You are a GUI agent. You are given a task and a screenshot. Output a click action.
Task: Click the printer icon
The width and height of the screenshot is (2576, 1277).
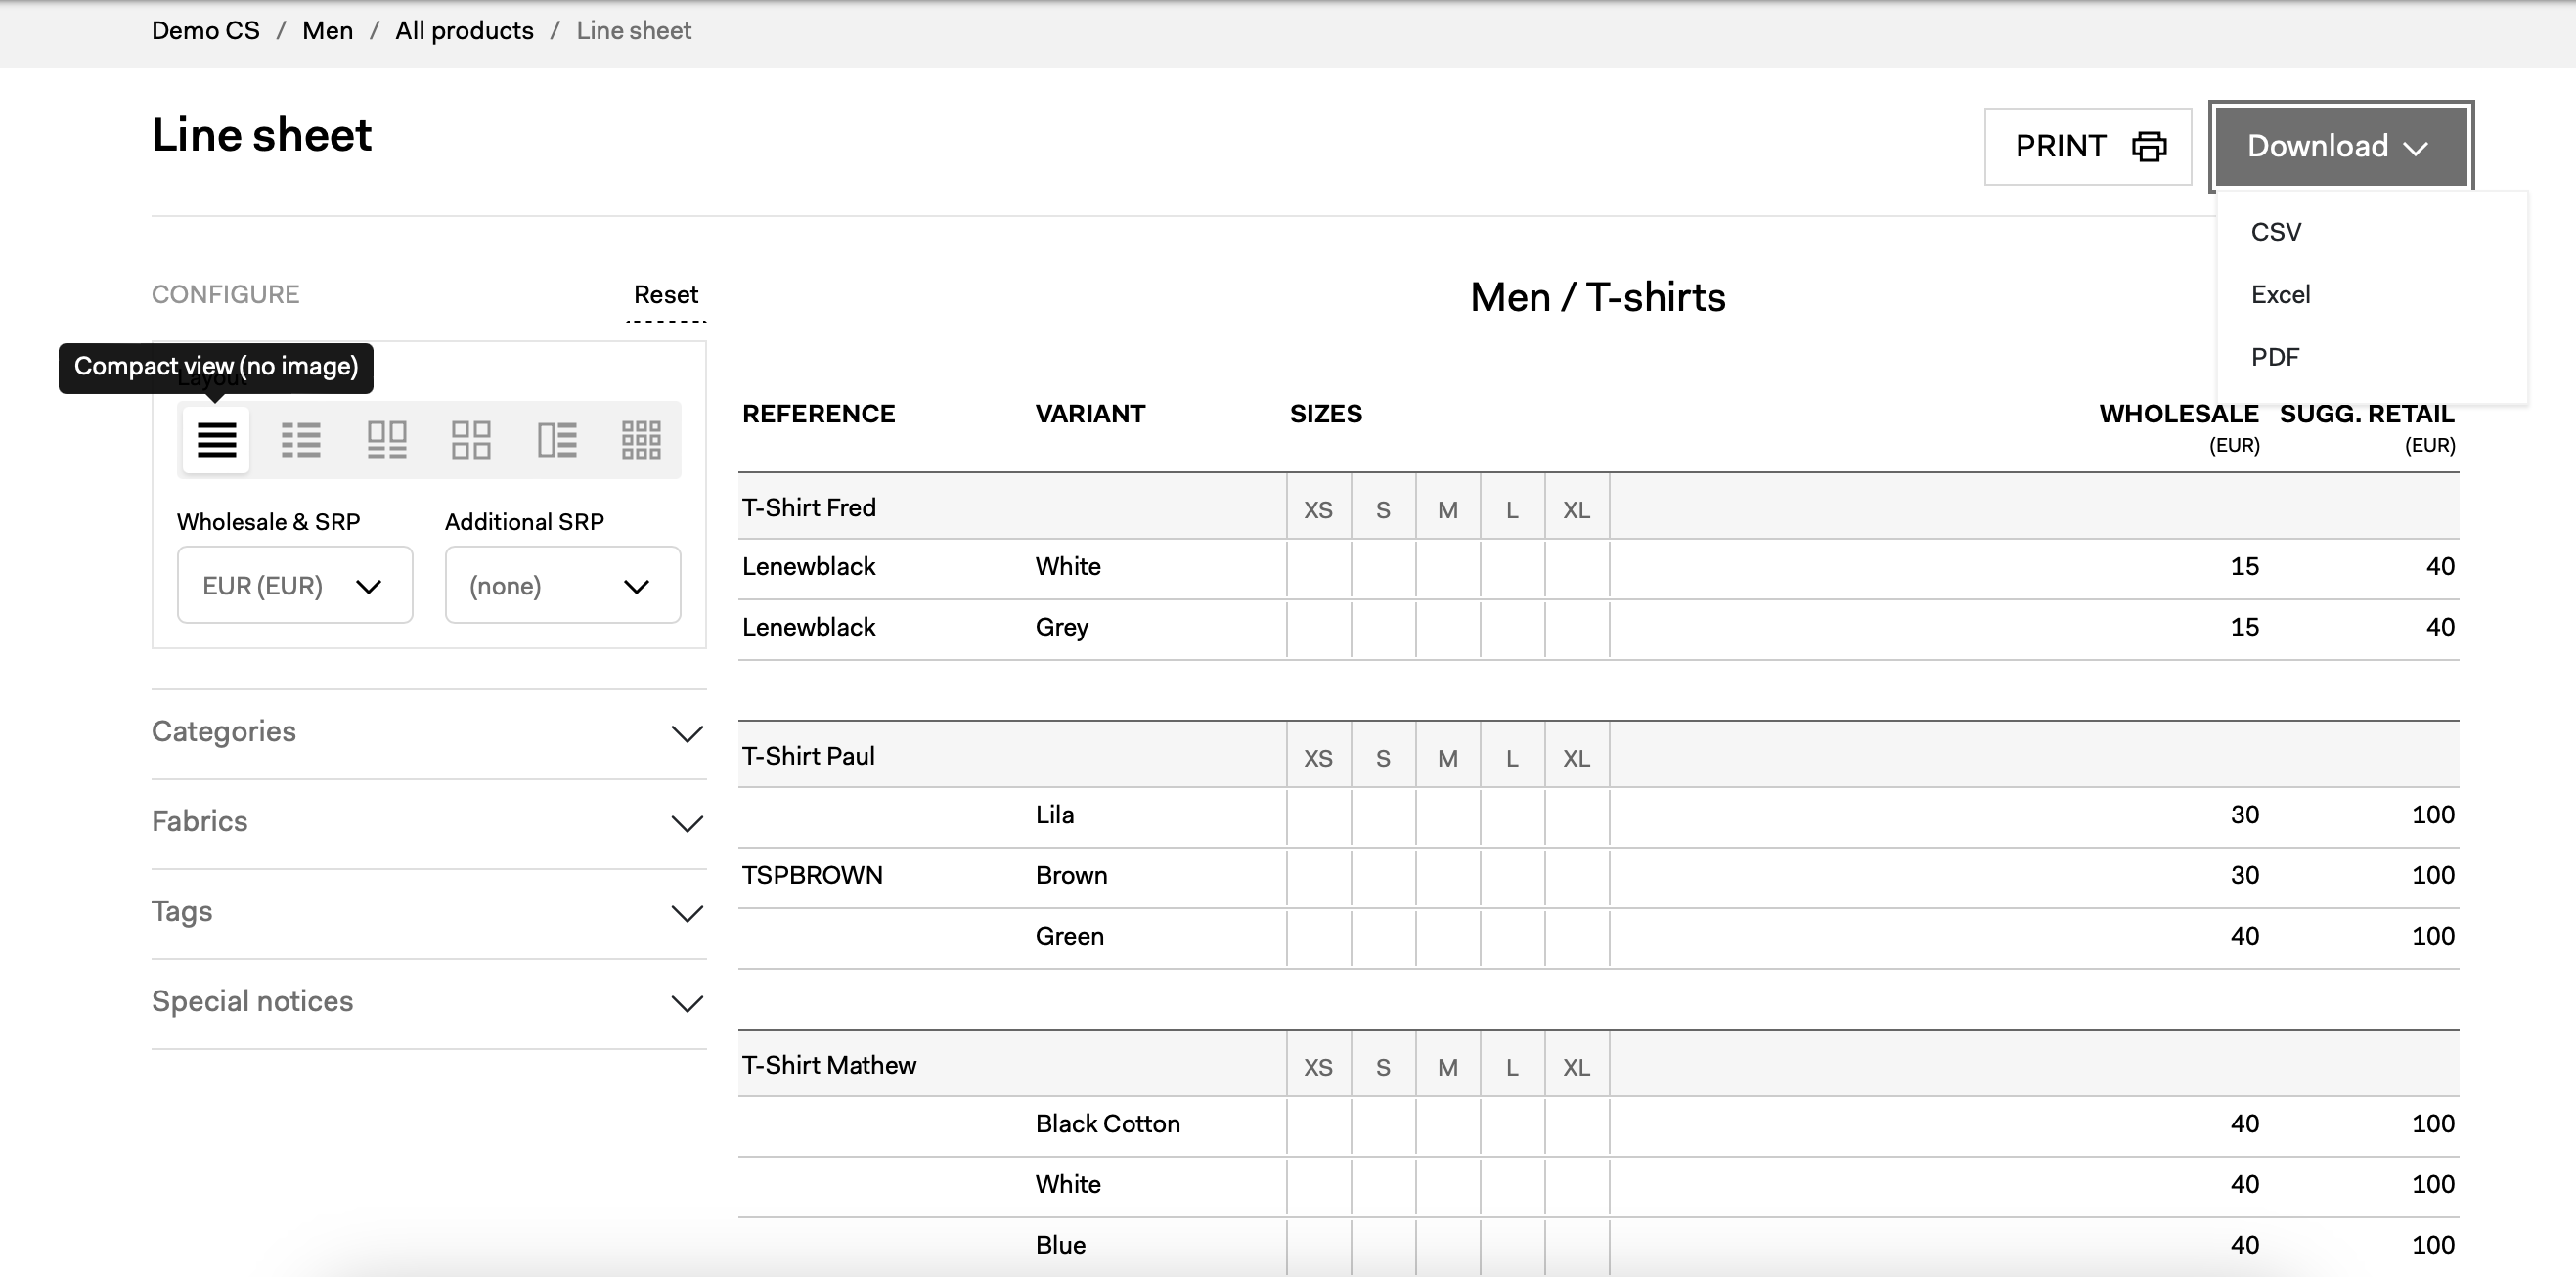point(2148,146)
